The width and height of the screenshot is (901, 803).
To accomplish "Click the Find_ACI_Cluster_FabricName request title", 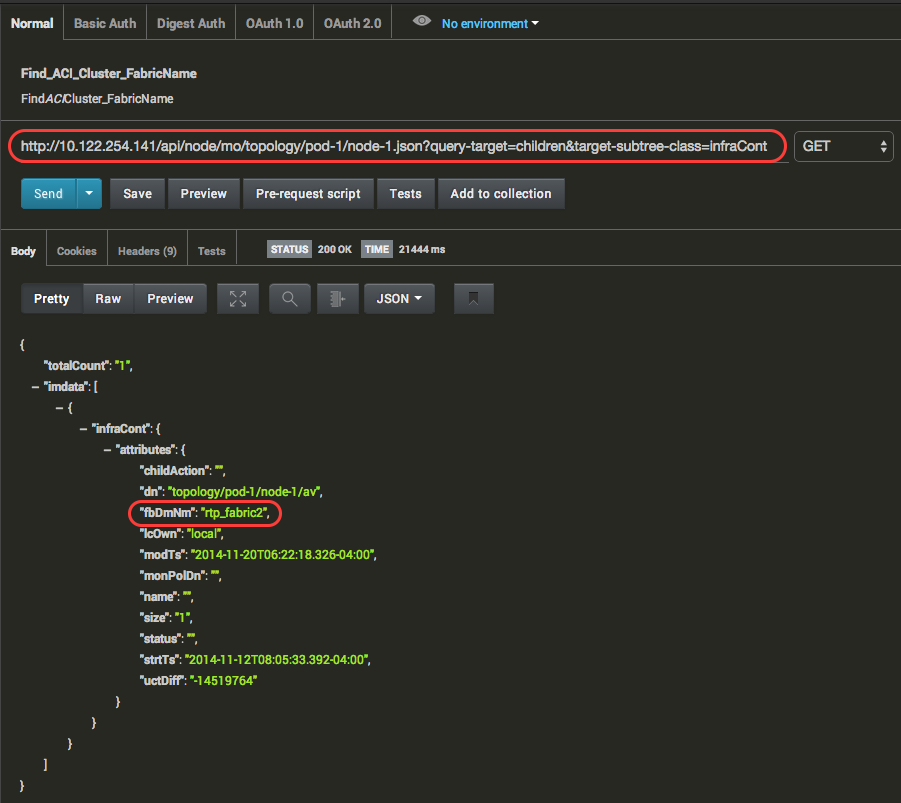I will click(x=109, y=74).
